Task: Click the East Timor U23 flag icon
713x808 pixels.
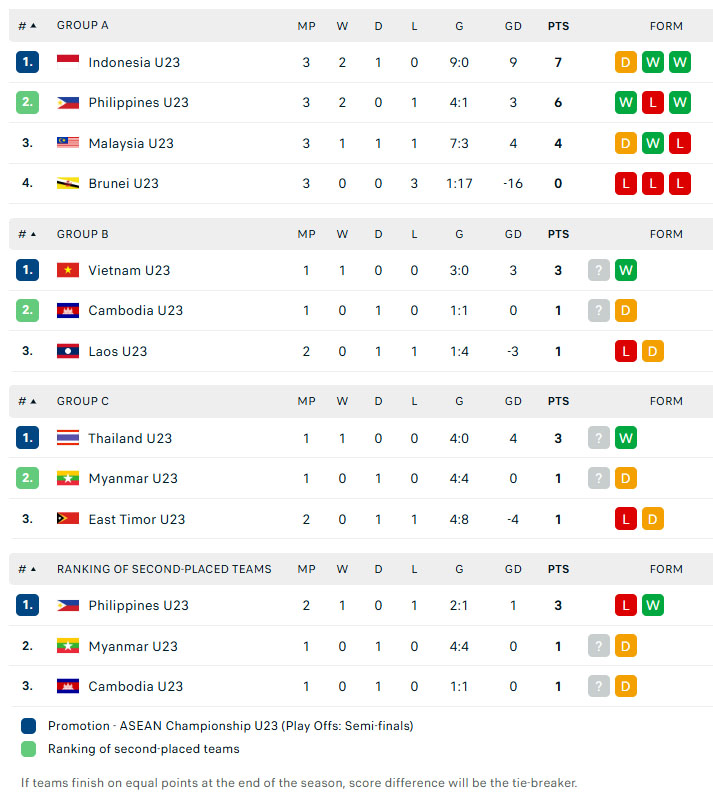Action: 67,519
